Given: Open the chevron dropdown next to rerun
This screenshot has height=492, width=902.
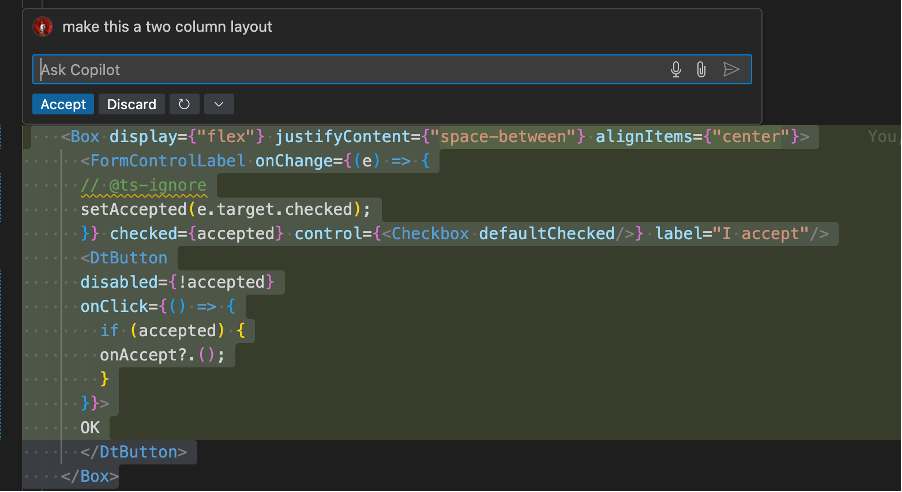Looking at the screenshot, I should point(219,104).
